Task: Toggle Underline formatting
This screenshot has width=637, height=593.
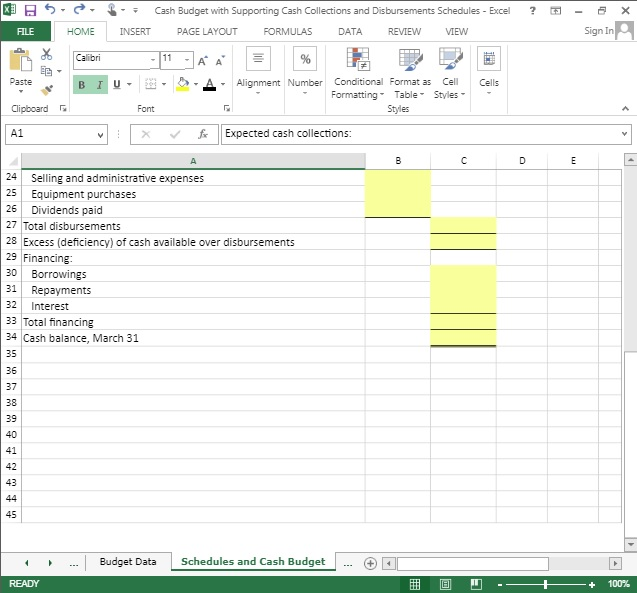Action: click(117, 84)
